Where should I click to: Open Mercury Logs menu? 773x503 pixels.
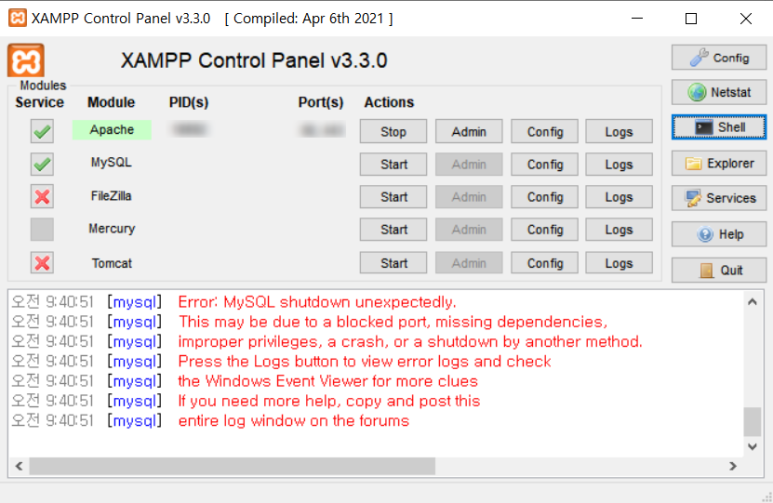click(x=619, y=229)
